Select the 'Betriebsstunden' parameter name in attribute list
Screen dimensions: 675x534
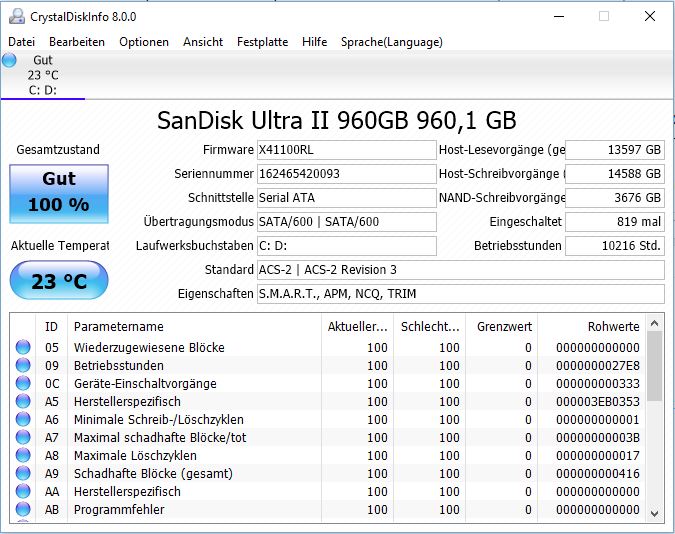[119, 366]
